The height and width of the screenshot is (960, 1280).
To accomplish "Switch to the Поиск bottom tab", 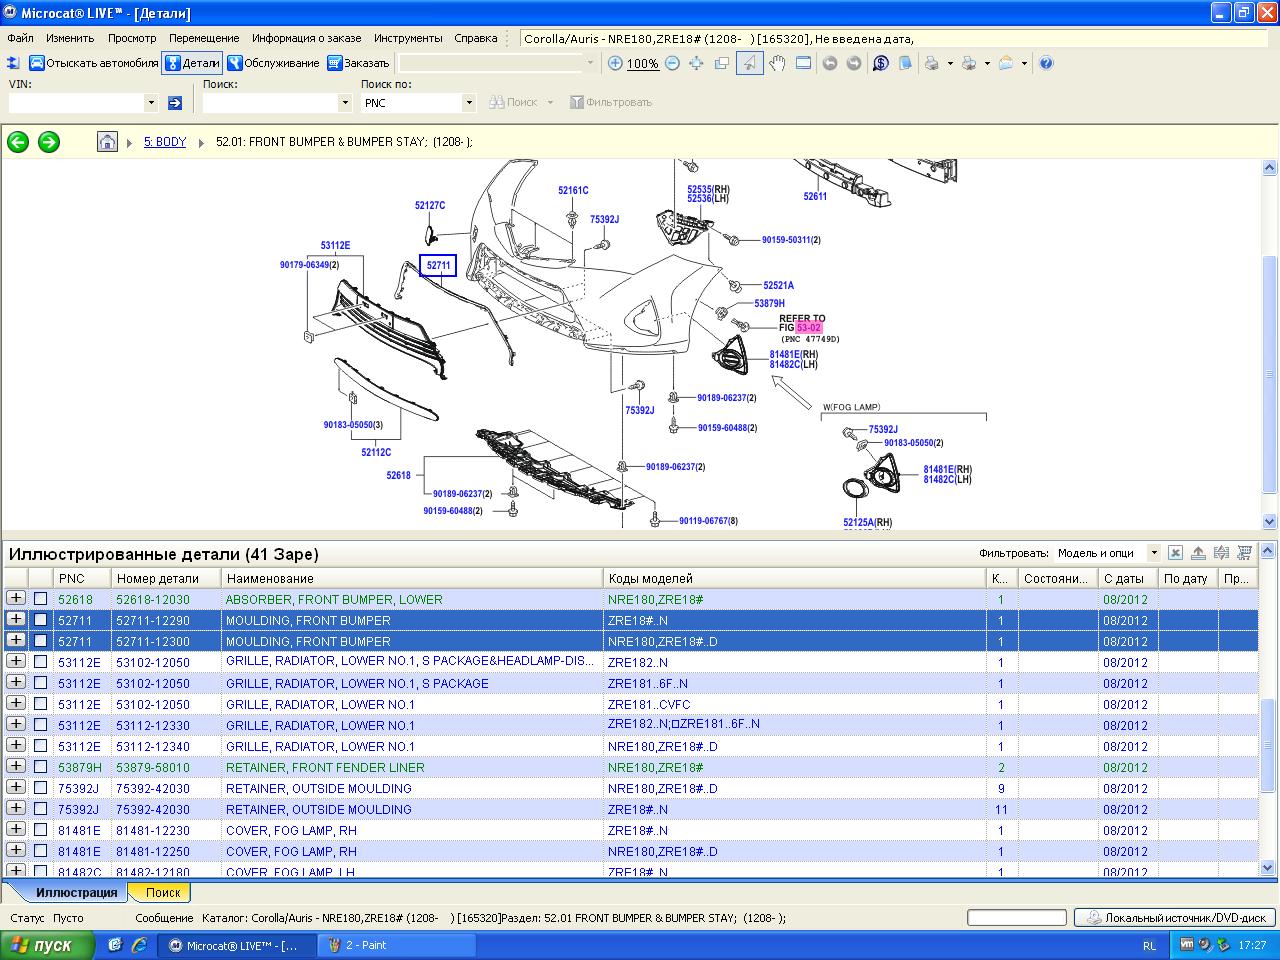I will click(x=163, y=892).
